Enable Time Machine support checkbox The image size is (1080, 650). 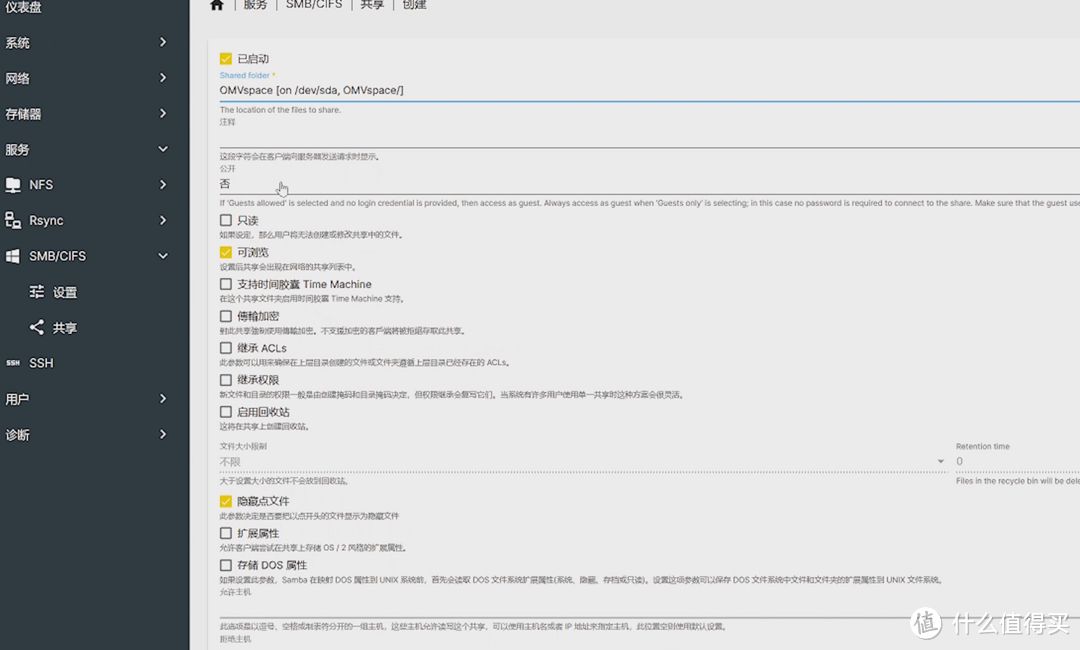click(x=225, y=284)
